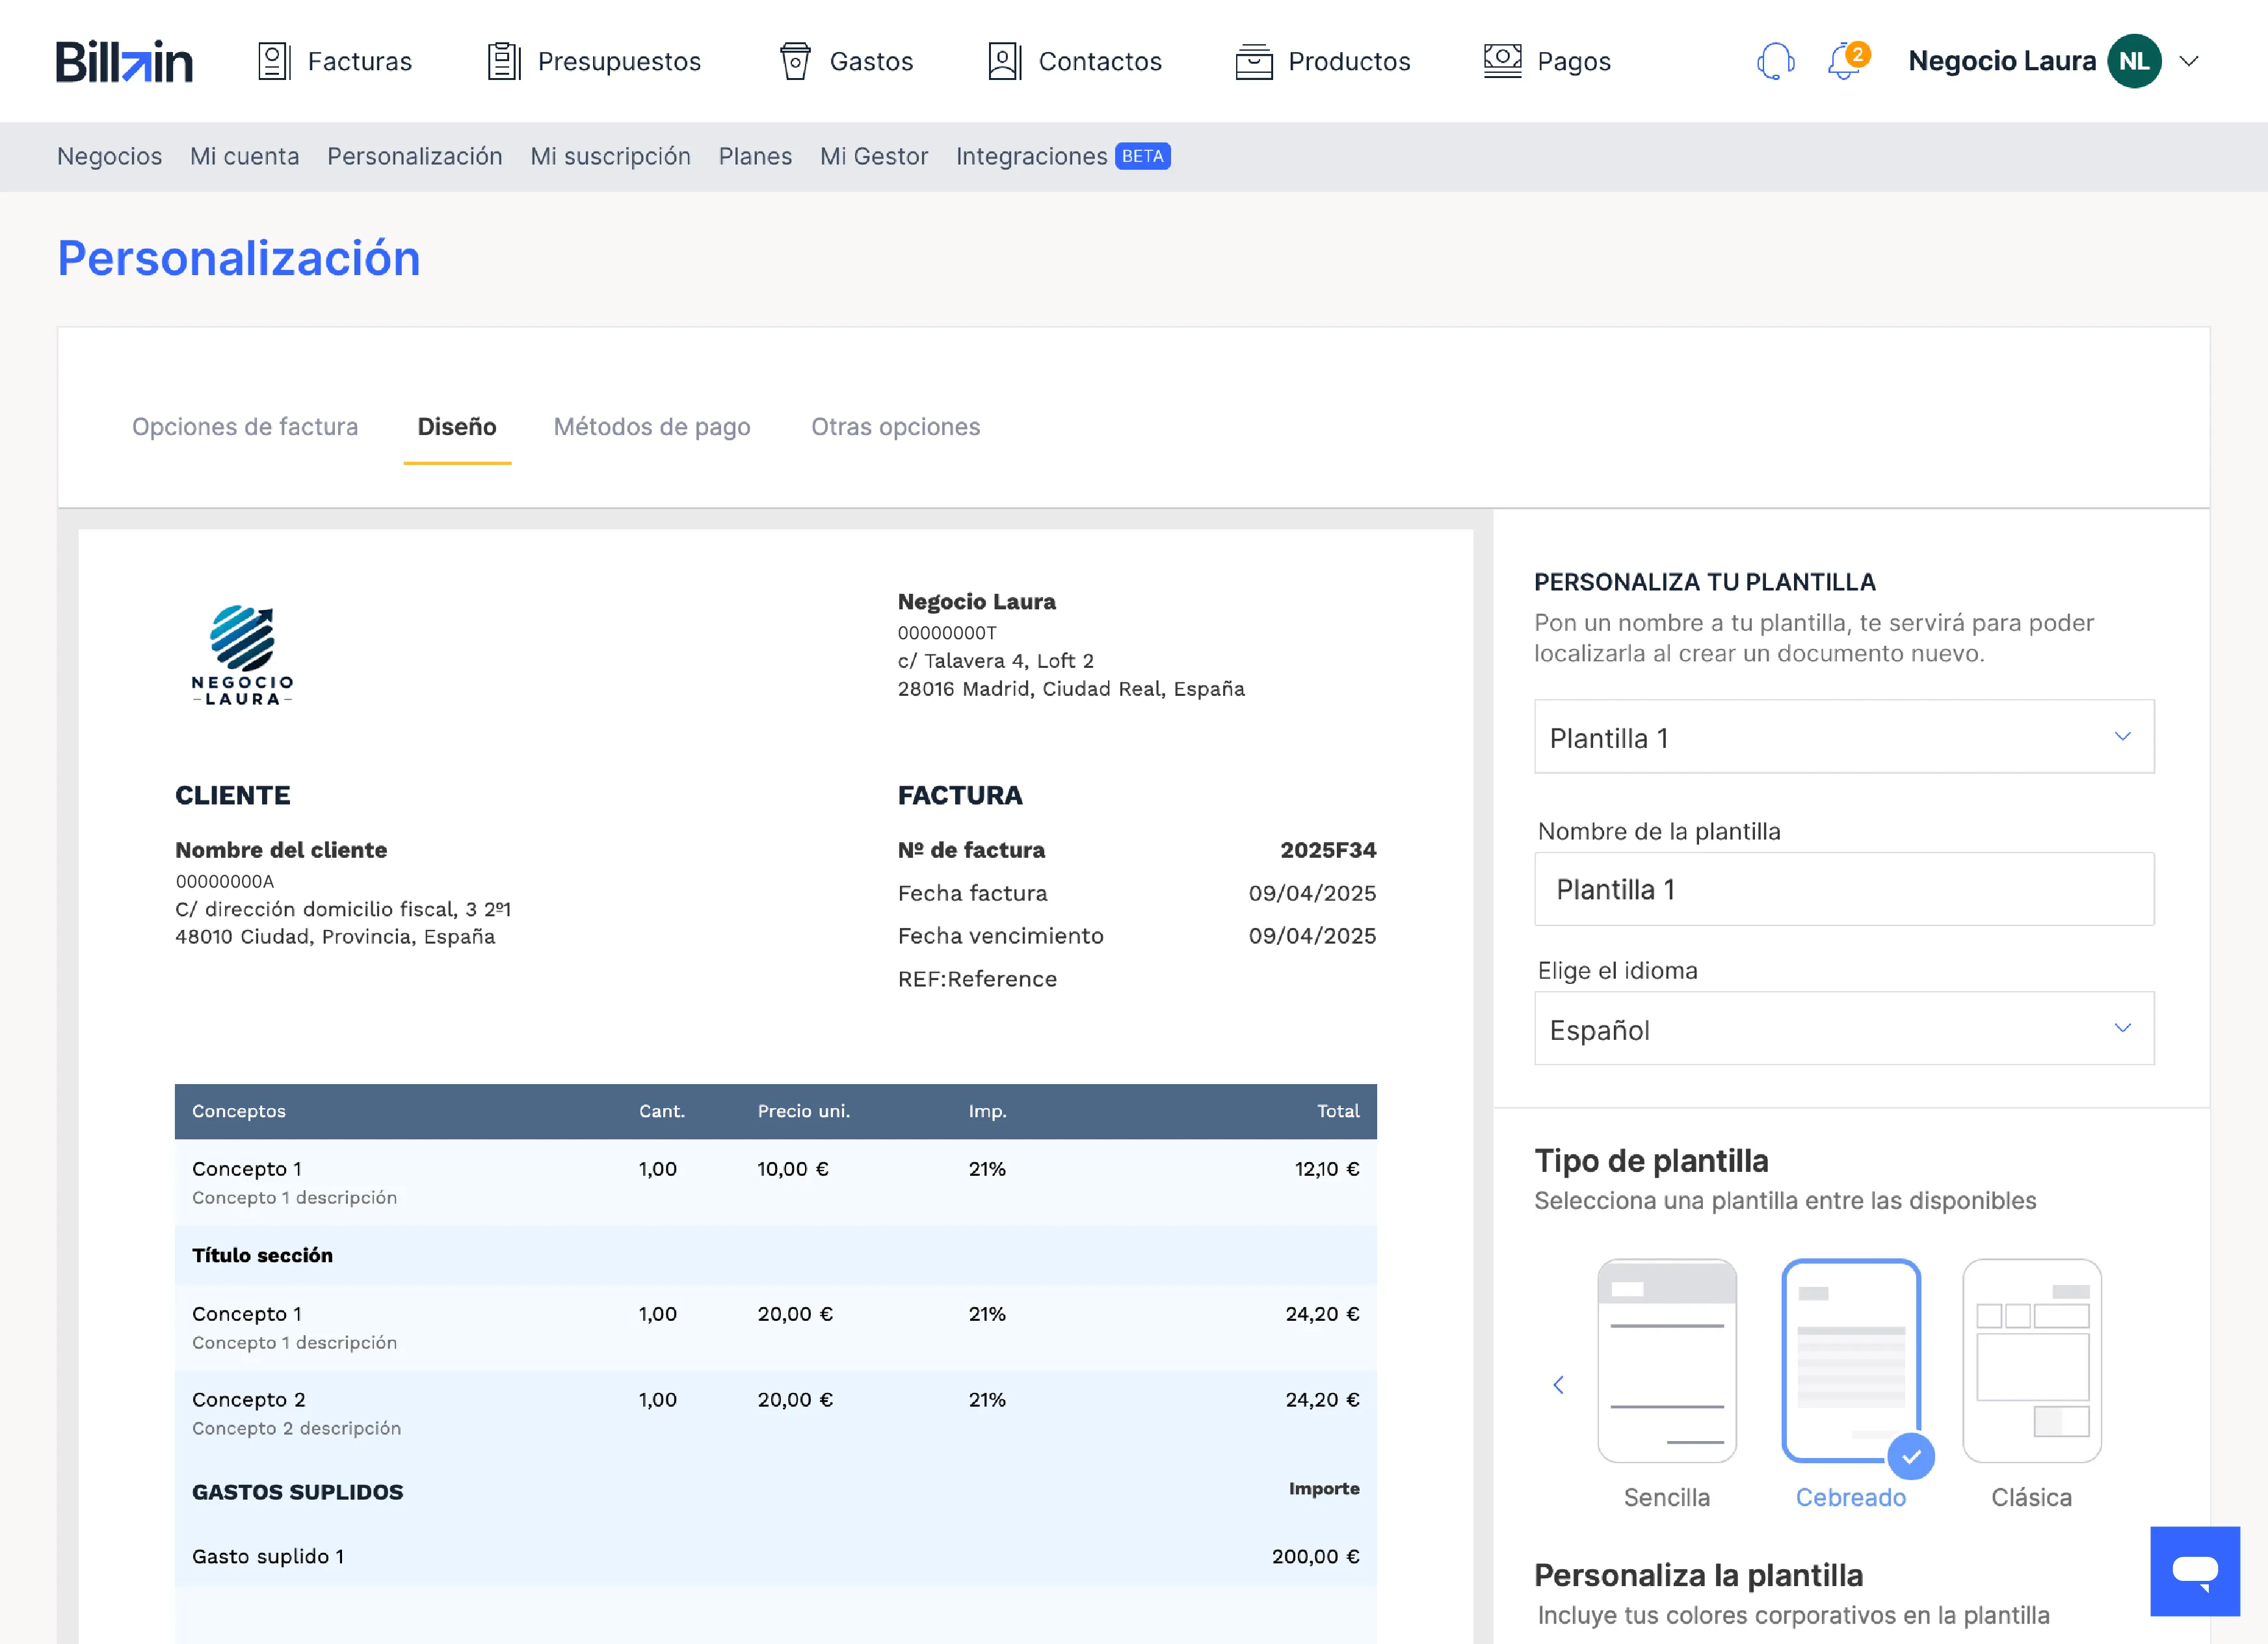
Task: Click the Facturas invoice icon
Action: click(274, 61)
